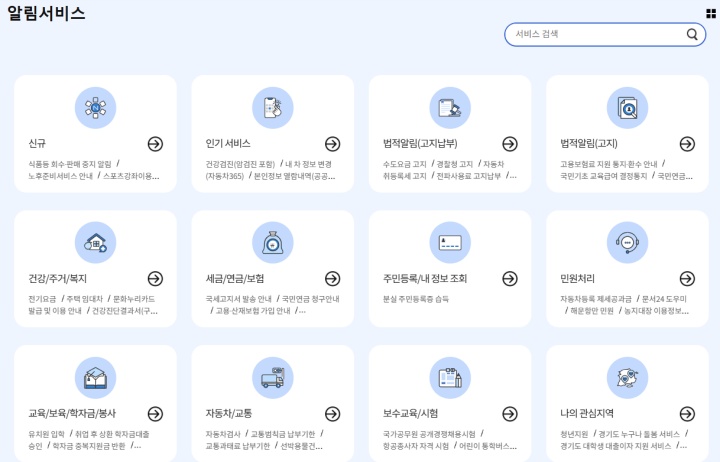Focus the 서비스 검색 input field
Screen dimensions: 720x462
pos(605,34)
